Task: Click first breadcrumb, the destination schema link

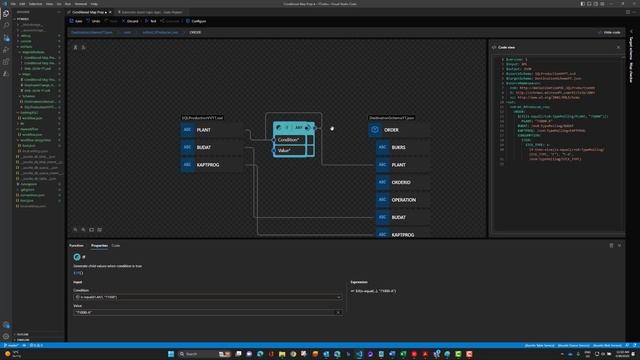Action: [91, 32]
